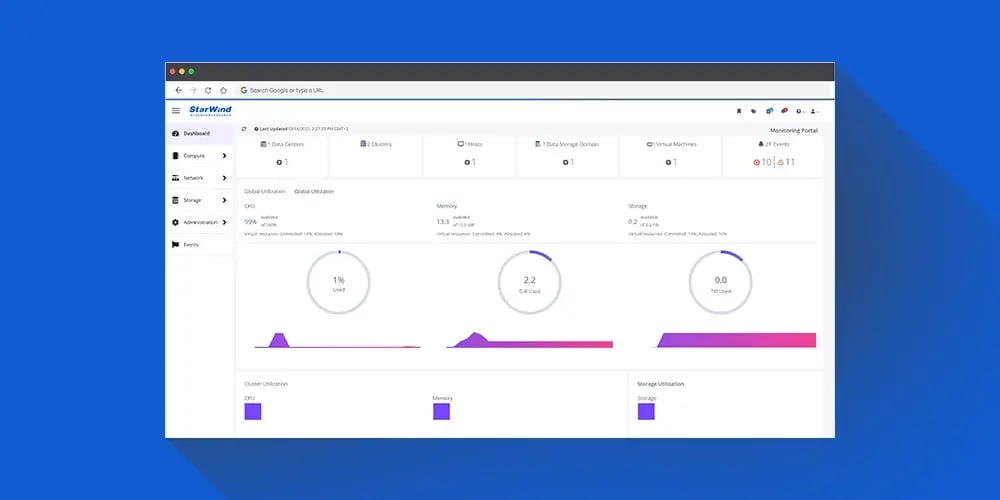
Task: Click the Data Centers count value 1
Action: click(x=282, y=162)
